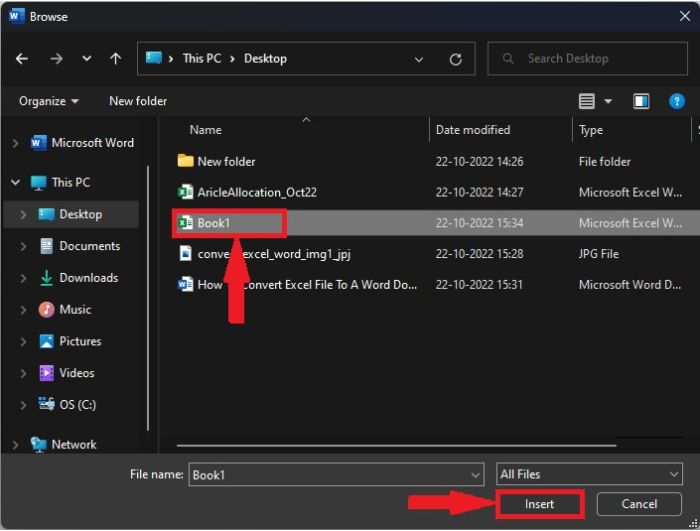The image size is (700, 531).
Task: Click 'This PC' in the address path
Action: [x=202, y=59]
